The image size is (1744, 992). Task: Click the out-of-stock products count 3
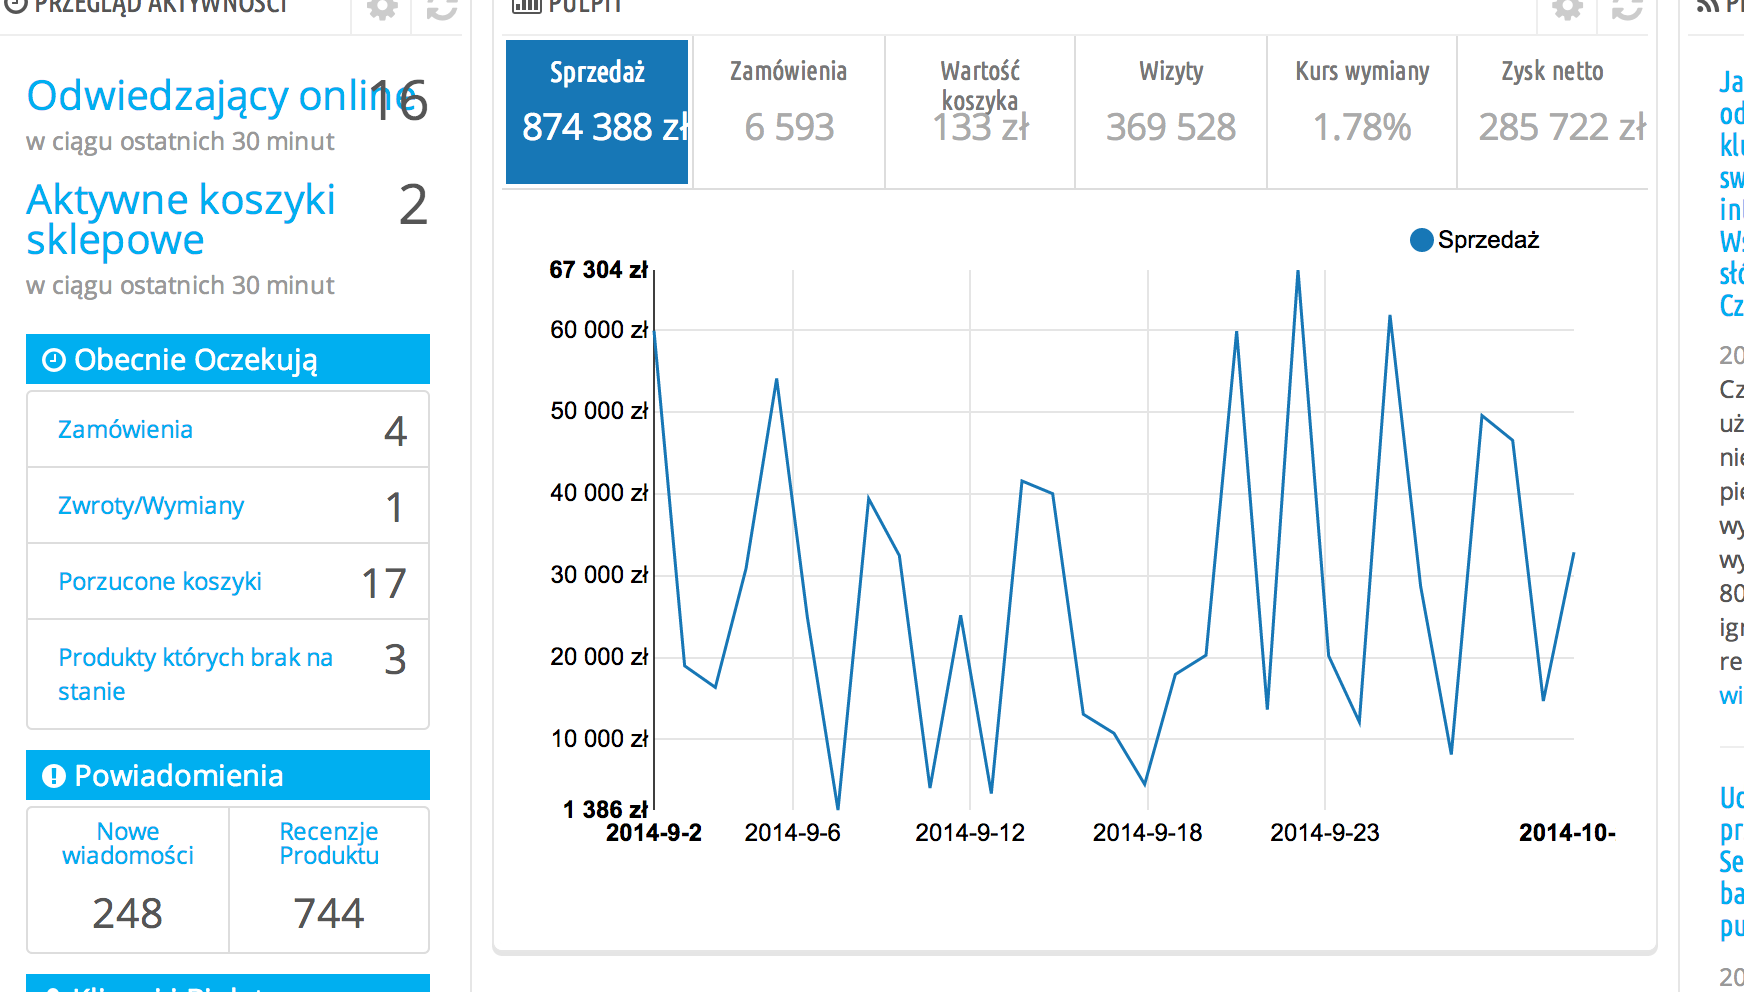tap(396, 659)
